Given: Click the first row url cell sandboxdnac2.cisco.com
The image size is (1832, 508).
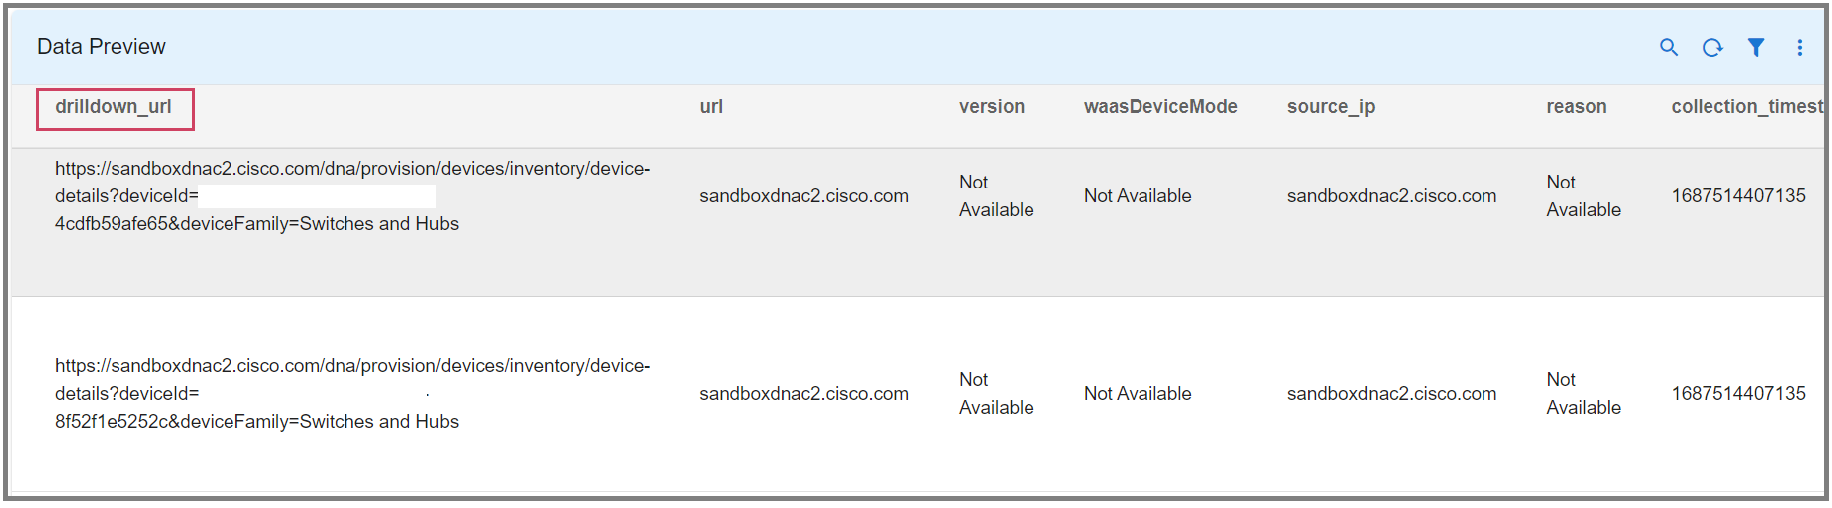Looking at the screenshot, I should [803, 196].
